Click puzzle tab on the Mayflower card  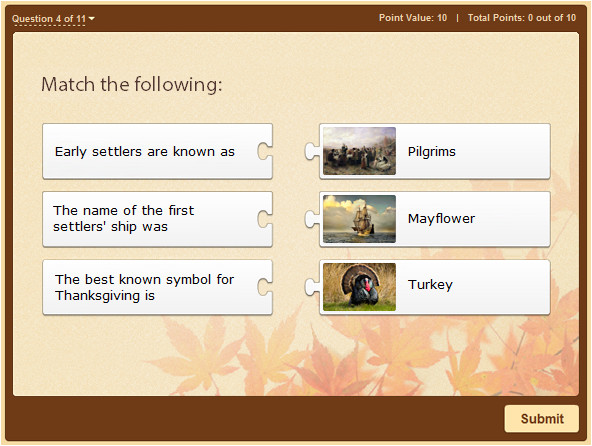[x=312, y=219]
